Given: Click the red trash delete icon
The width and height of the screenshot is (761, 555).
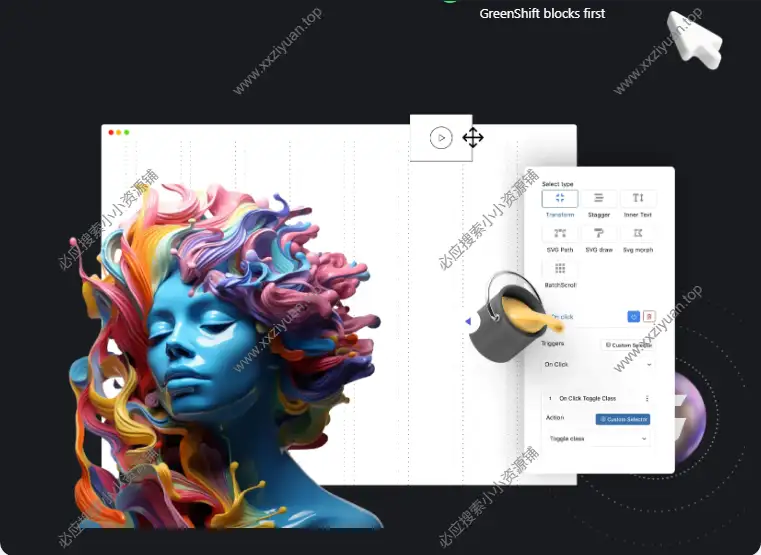Looking at the screenshot, I should (x=649, y=316).
